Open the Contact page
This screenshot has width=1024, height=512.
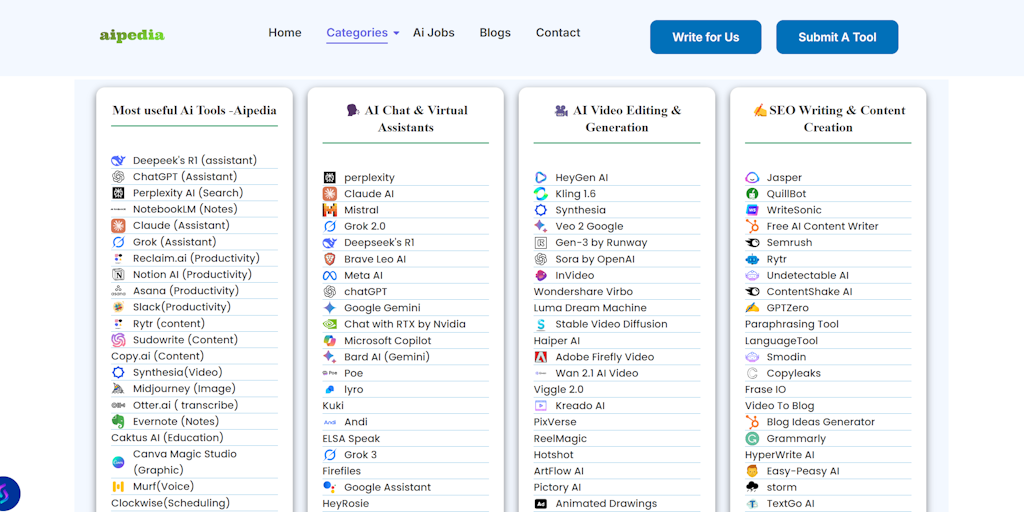click(558, 33)
